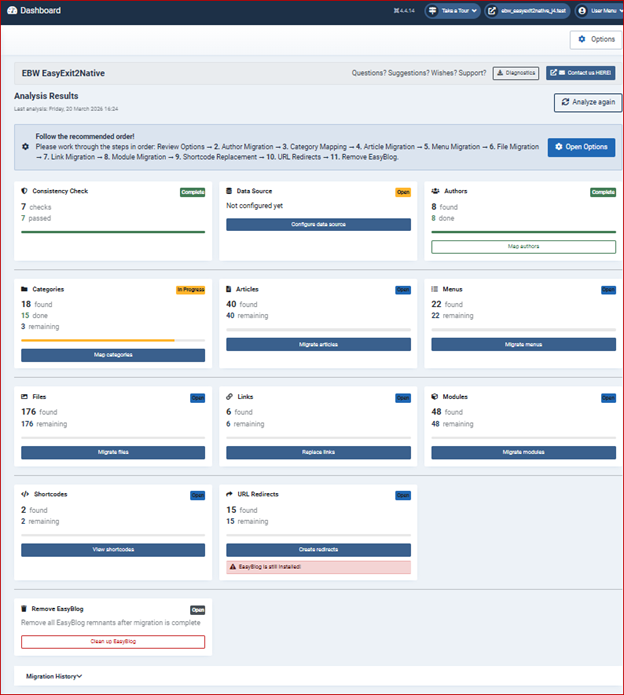The width and height of the screenshot is (624, 695).
Task: Click the Options button at top right
Action: pyautogui.click(x=596, y=39)
